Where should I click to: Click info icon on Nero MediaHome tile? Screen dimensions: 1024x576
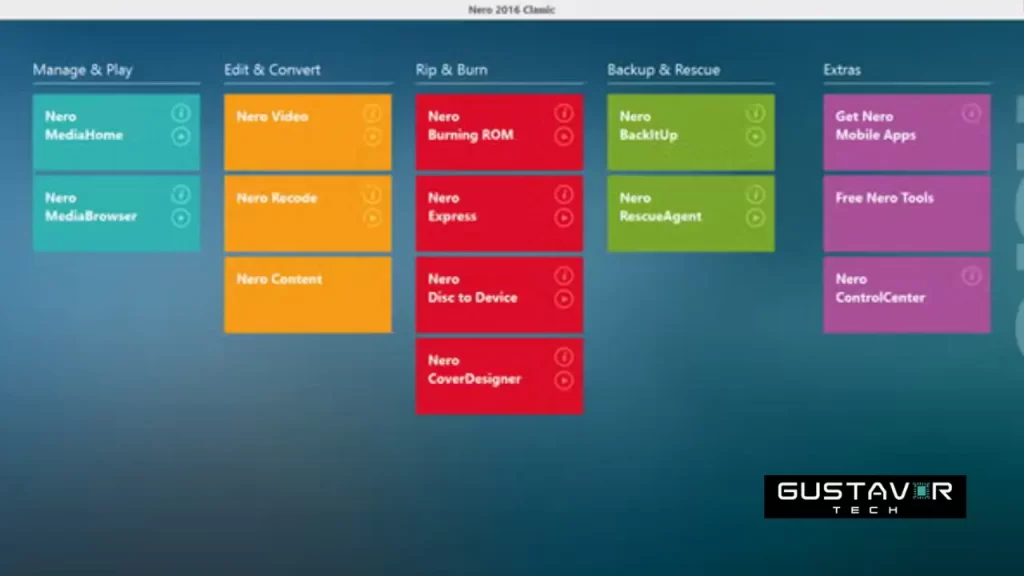pos(181,113)
